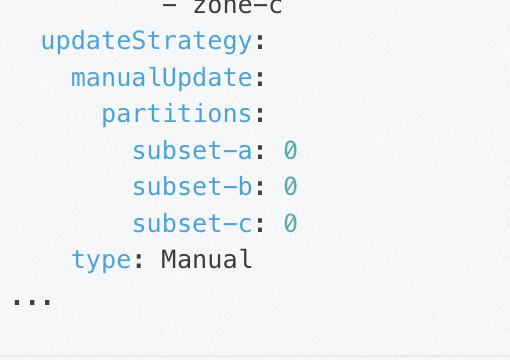Click the colon after partitions
Viewport: 510px width, 360px height.
pyautogui.click(x=260, y=115)
